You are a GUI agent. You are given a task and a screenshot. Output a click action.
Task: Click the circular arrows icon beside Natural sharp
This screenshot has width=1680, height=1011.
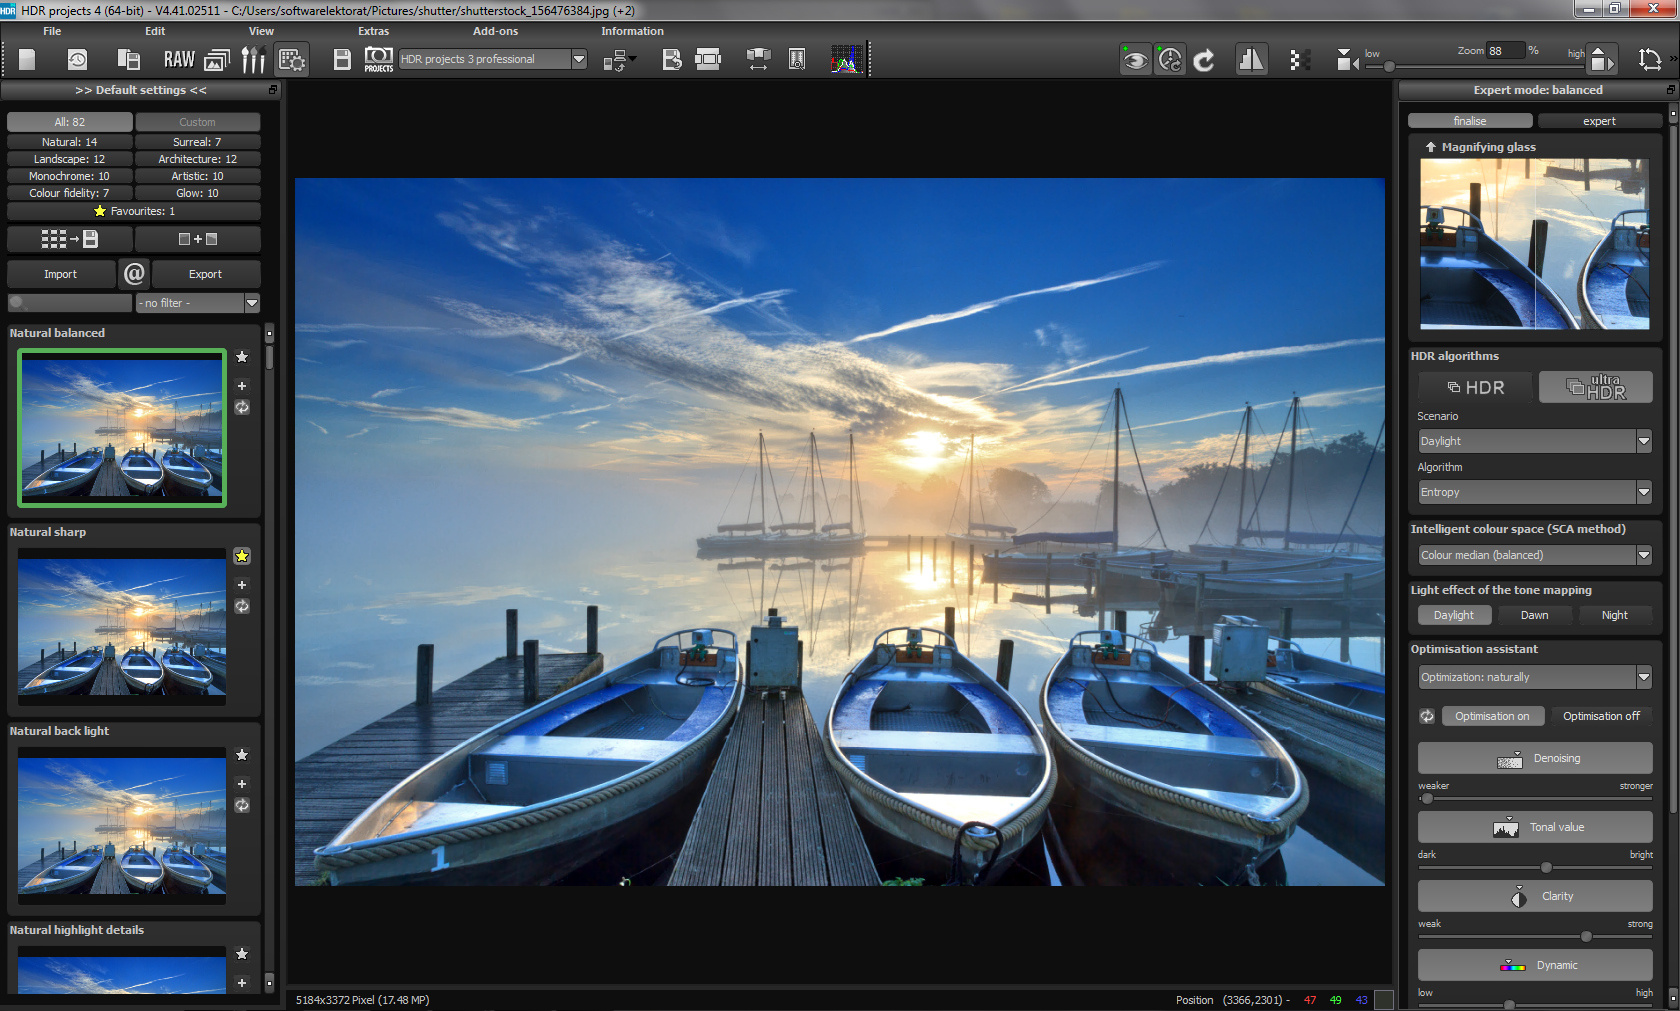(242, 606)
